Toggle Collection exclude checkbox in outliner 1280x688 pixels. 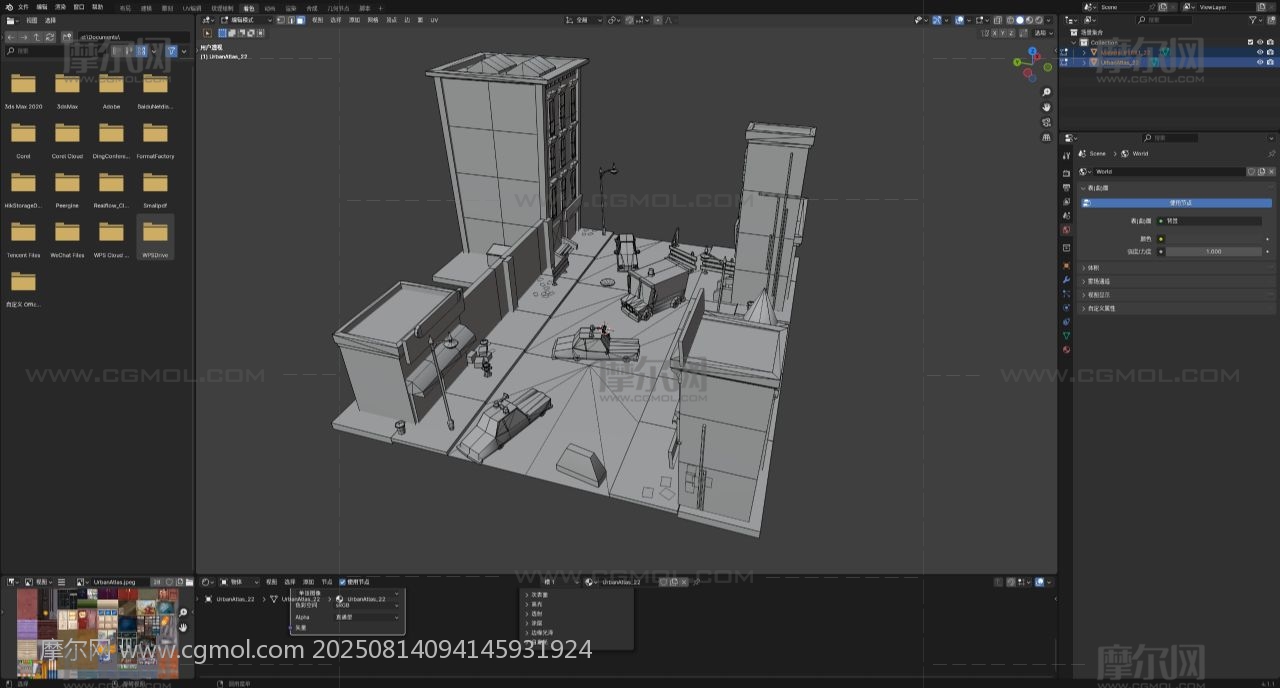coord(1250,42)
